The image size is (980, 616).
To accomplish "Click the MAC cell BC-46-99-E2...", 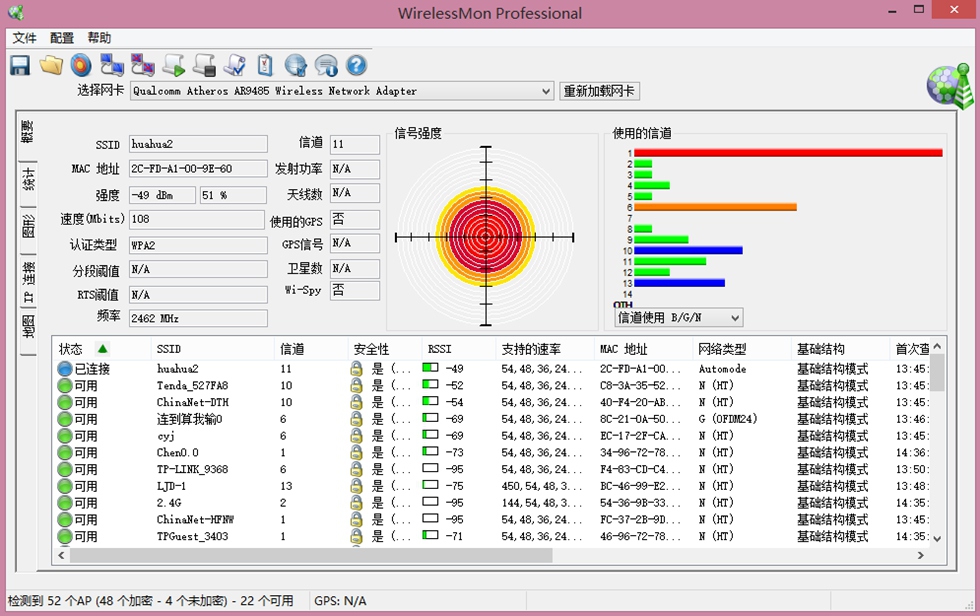I will [639, 486].
